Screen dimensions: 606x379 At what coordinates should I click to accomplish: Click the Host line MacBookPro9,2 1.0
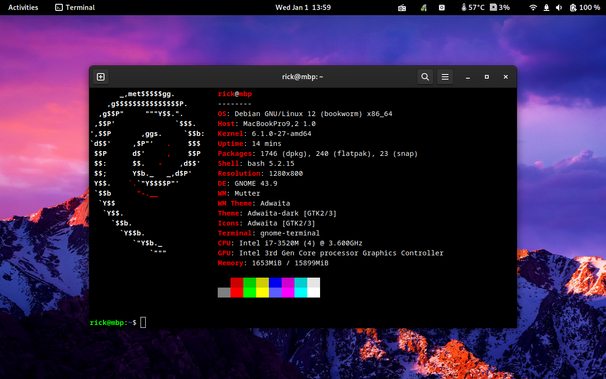click(x=267, y=124)
